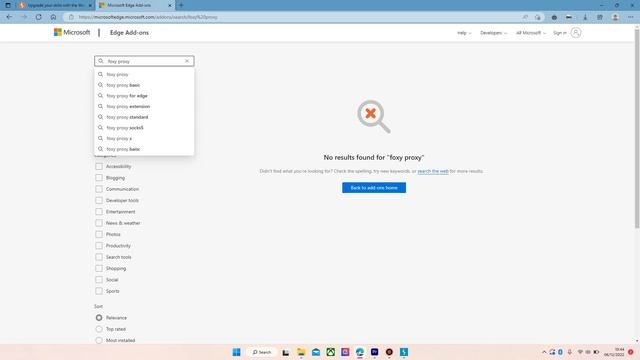Click the account avatar next to Sign in

tap(576, 33)
